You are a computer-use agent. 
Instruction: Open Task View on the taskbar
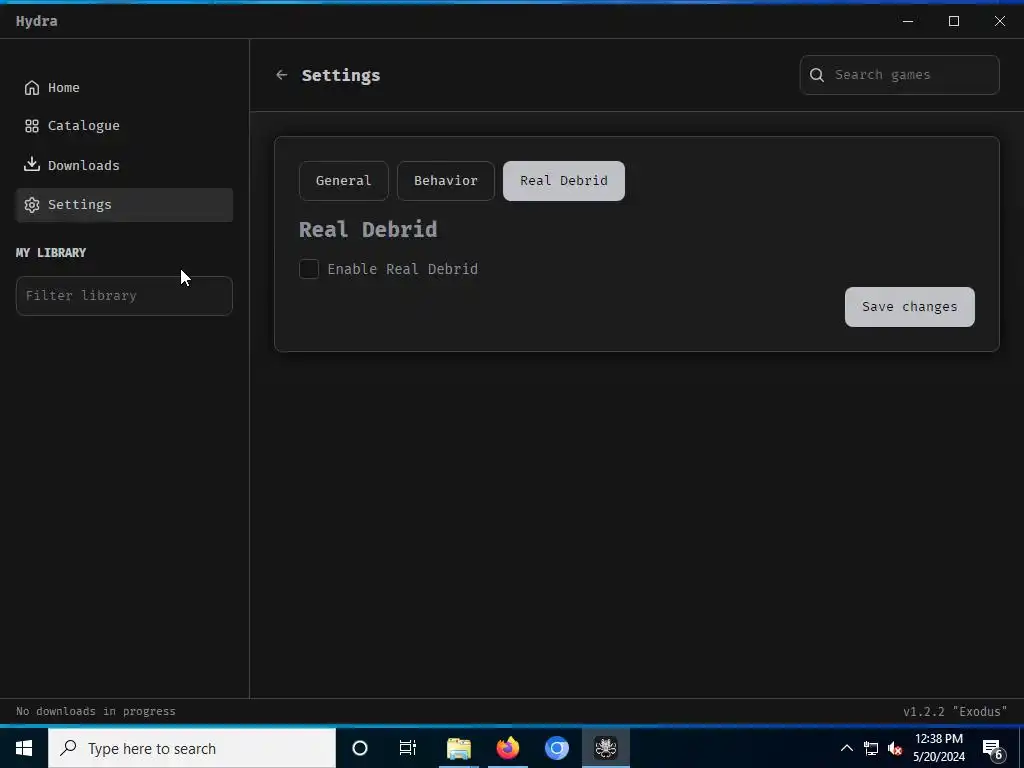(x=408, y=748)
